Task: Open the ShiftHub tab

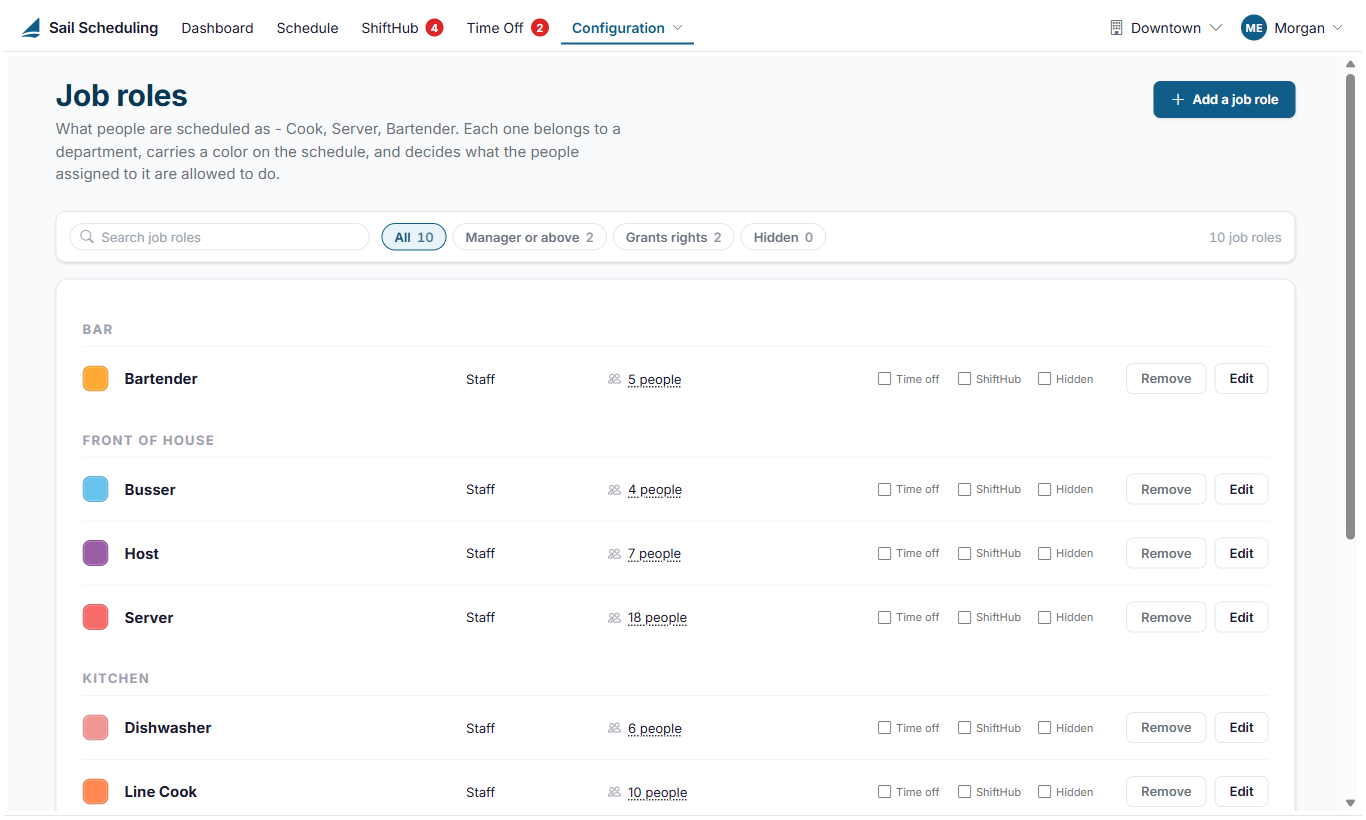Action: [x=390, y=28]
